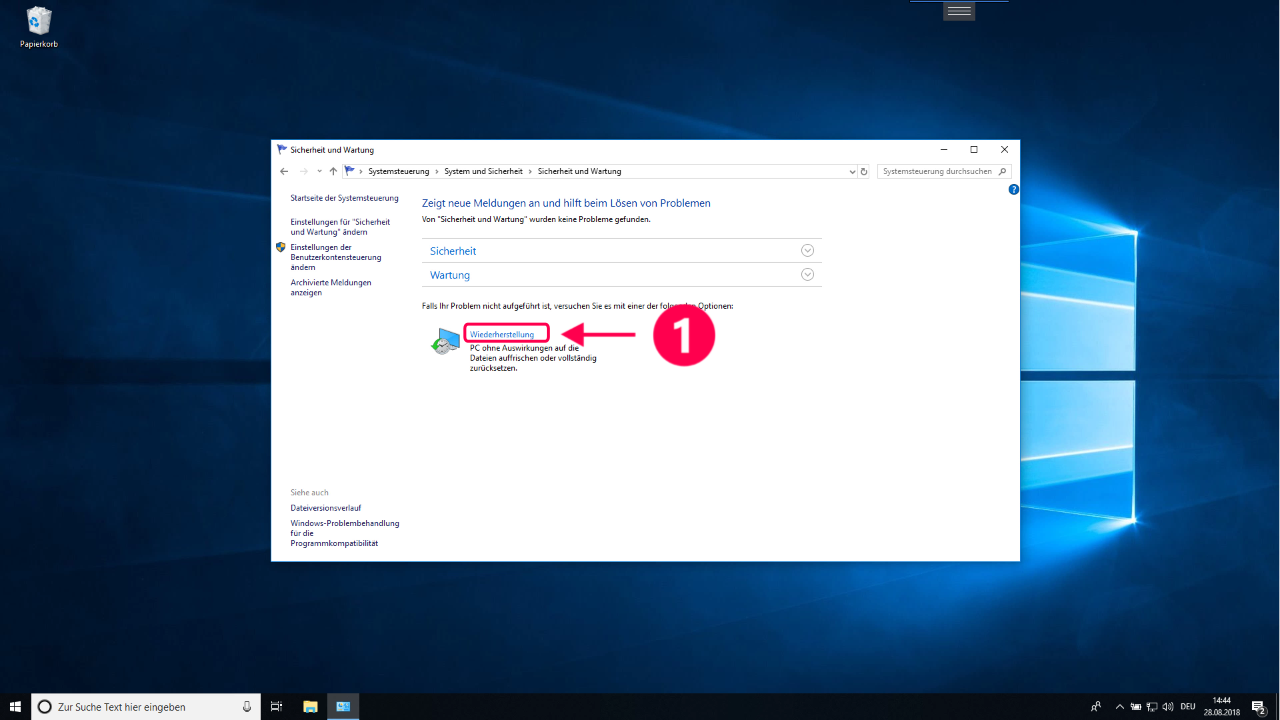
Task: Click the Cortana microphone icon
Action: 247,706
